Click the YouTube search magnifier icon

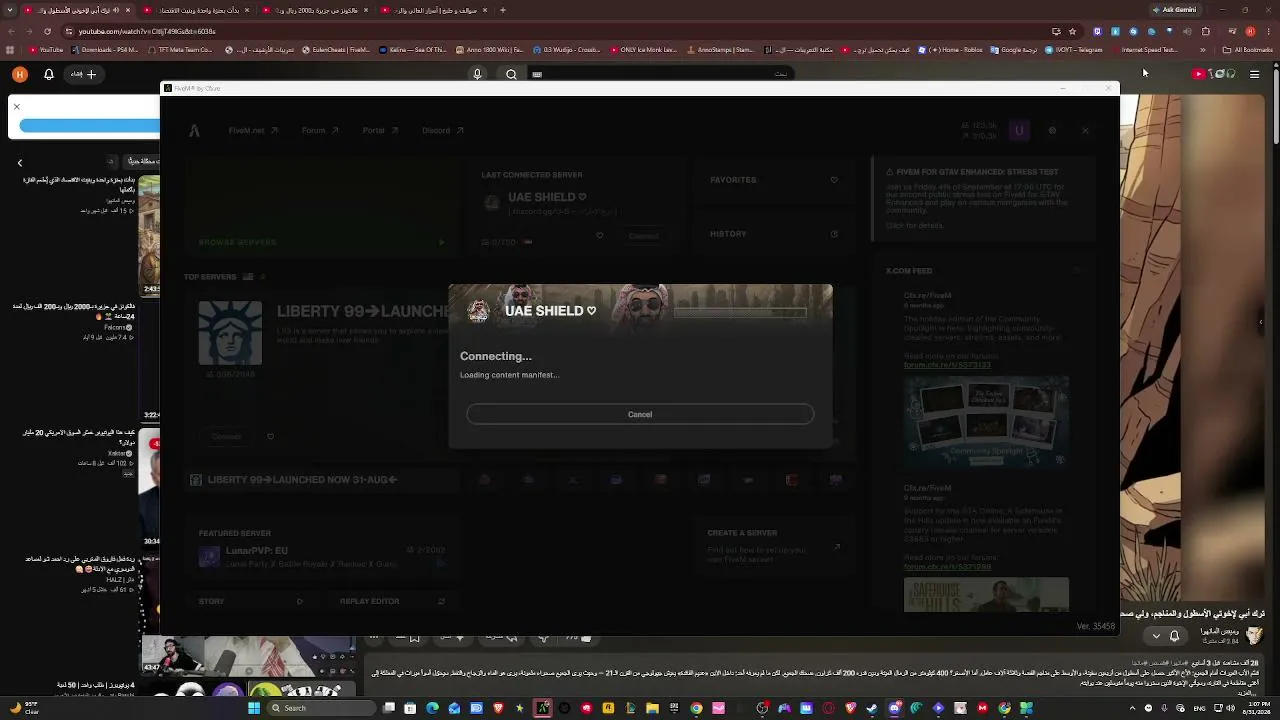[511, 74]
